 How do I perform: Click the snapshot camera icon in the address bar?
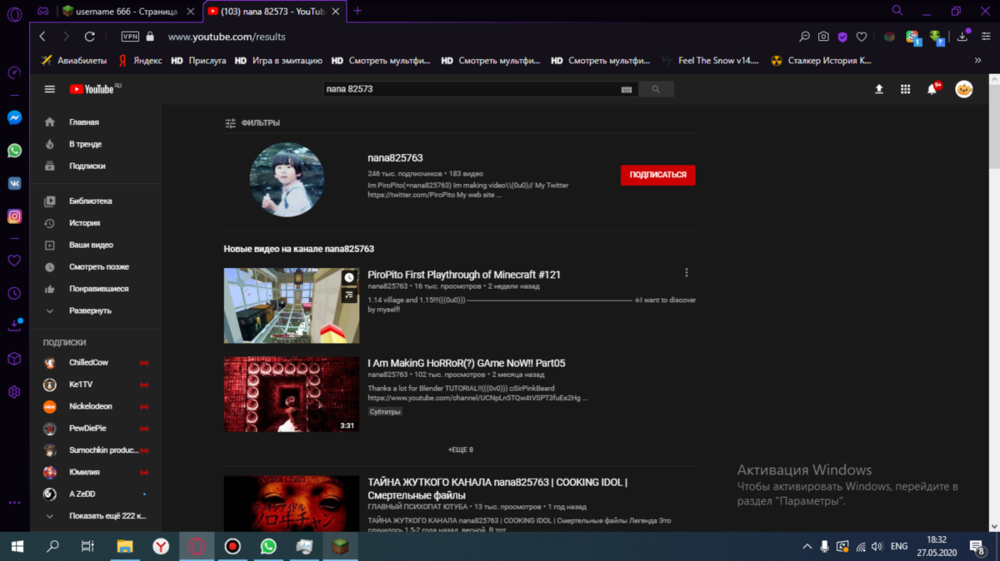click(x=823, y=36)
